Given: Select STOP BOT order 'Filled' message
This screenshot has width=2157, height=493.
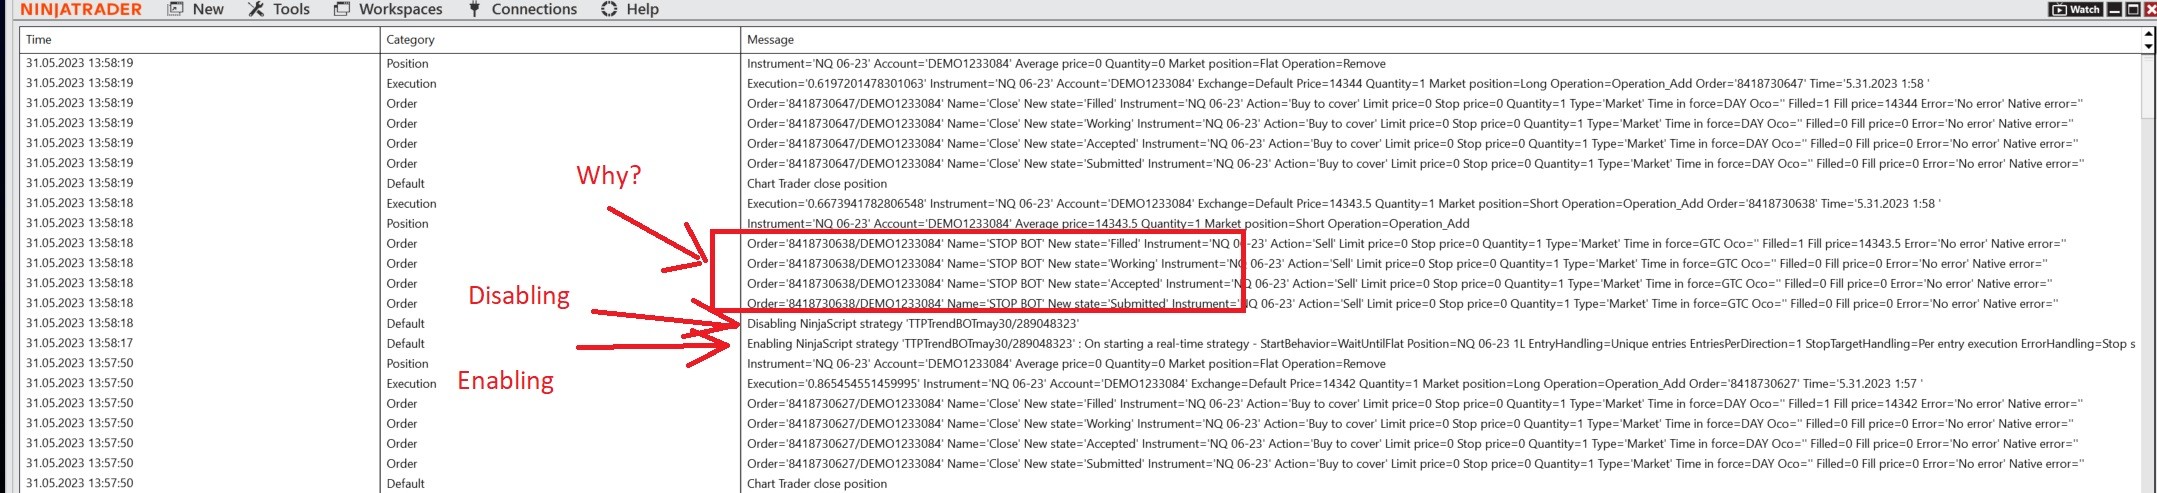Looking at the screenshot, I should point(1407,244).
